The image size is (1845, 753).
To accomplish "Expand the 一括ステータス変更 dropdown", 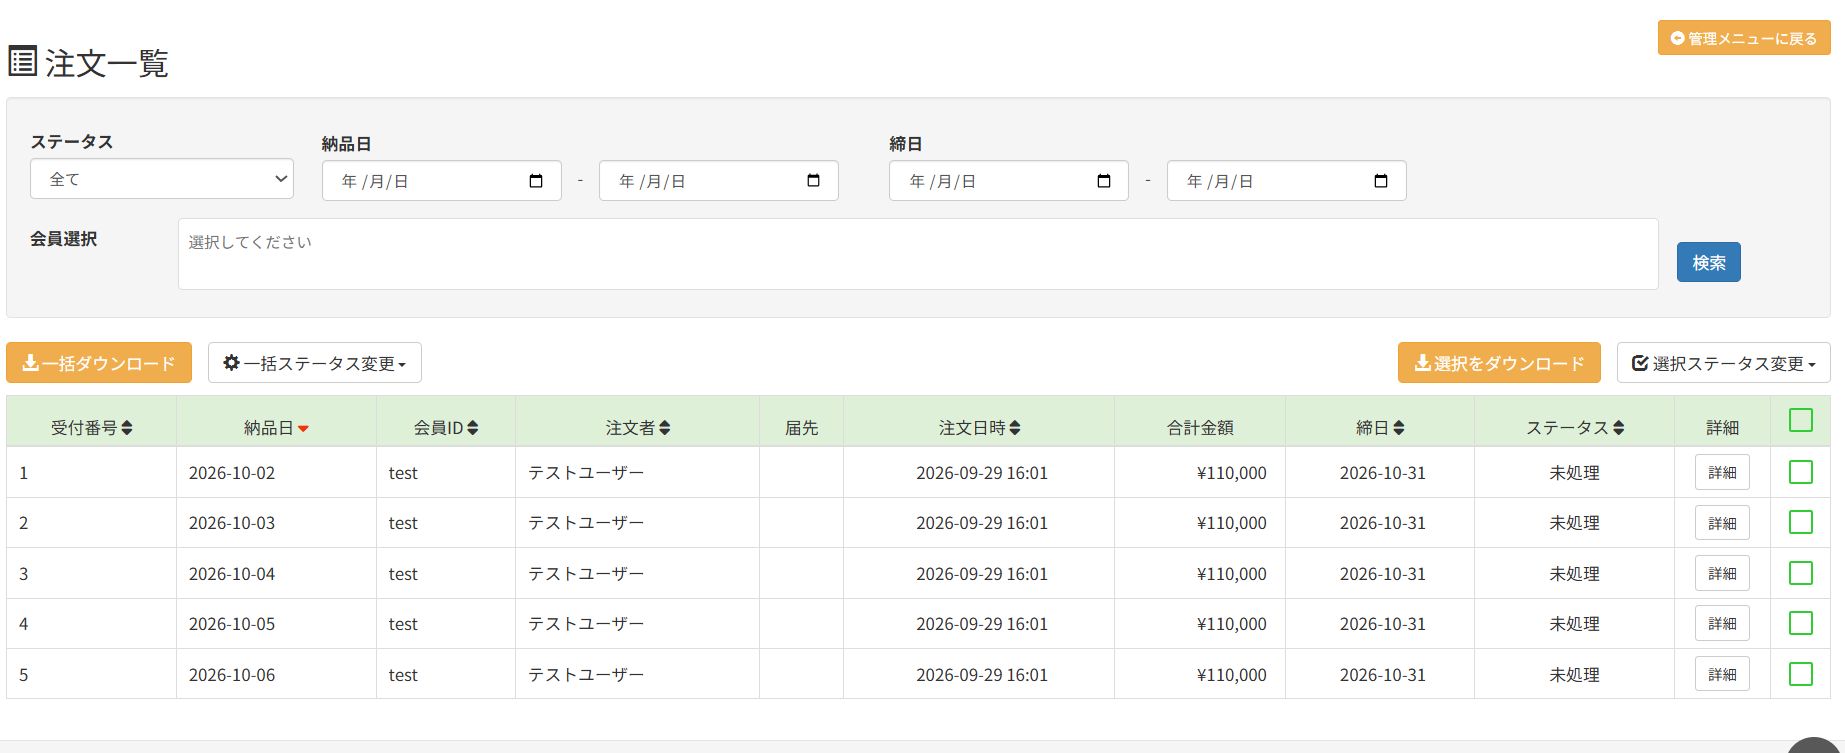I will (315, 363).
